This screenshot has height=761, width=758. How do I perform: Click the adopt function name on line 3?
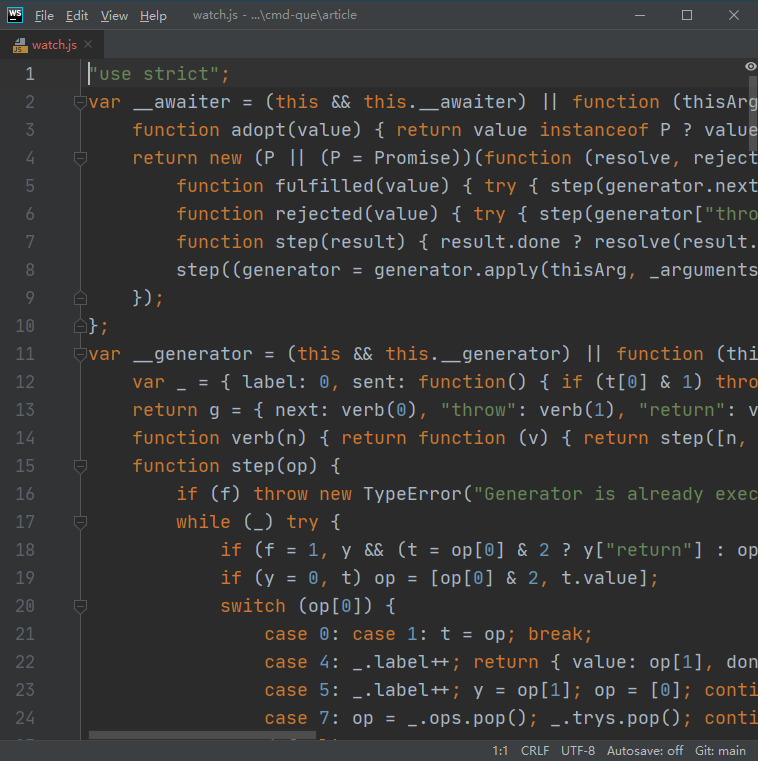(x=259, y=130)
